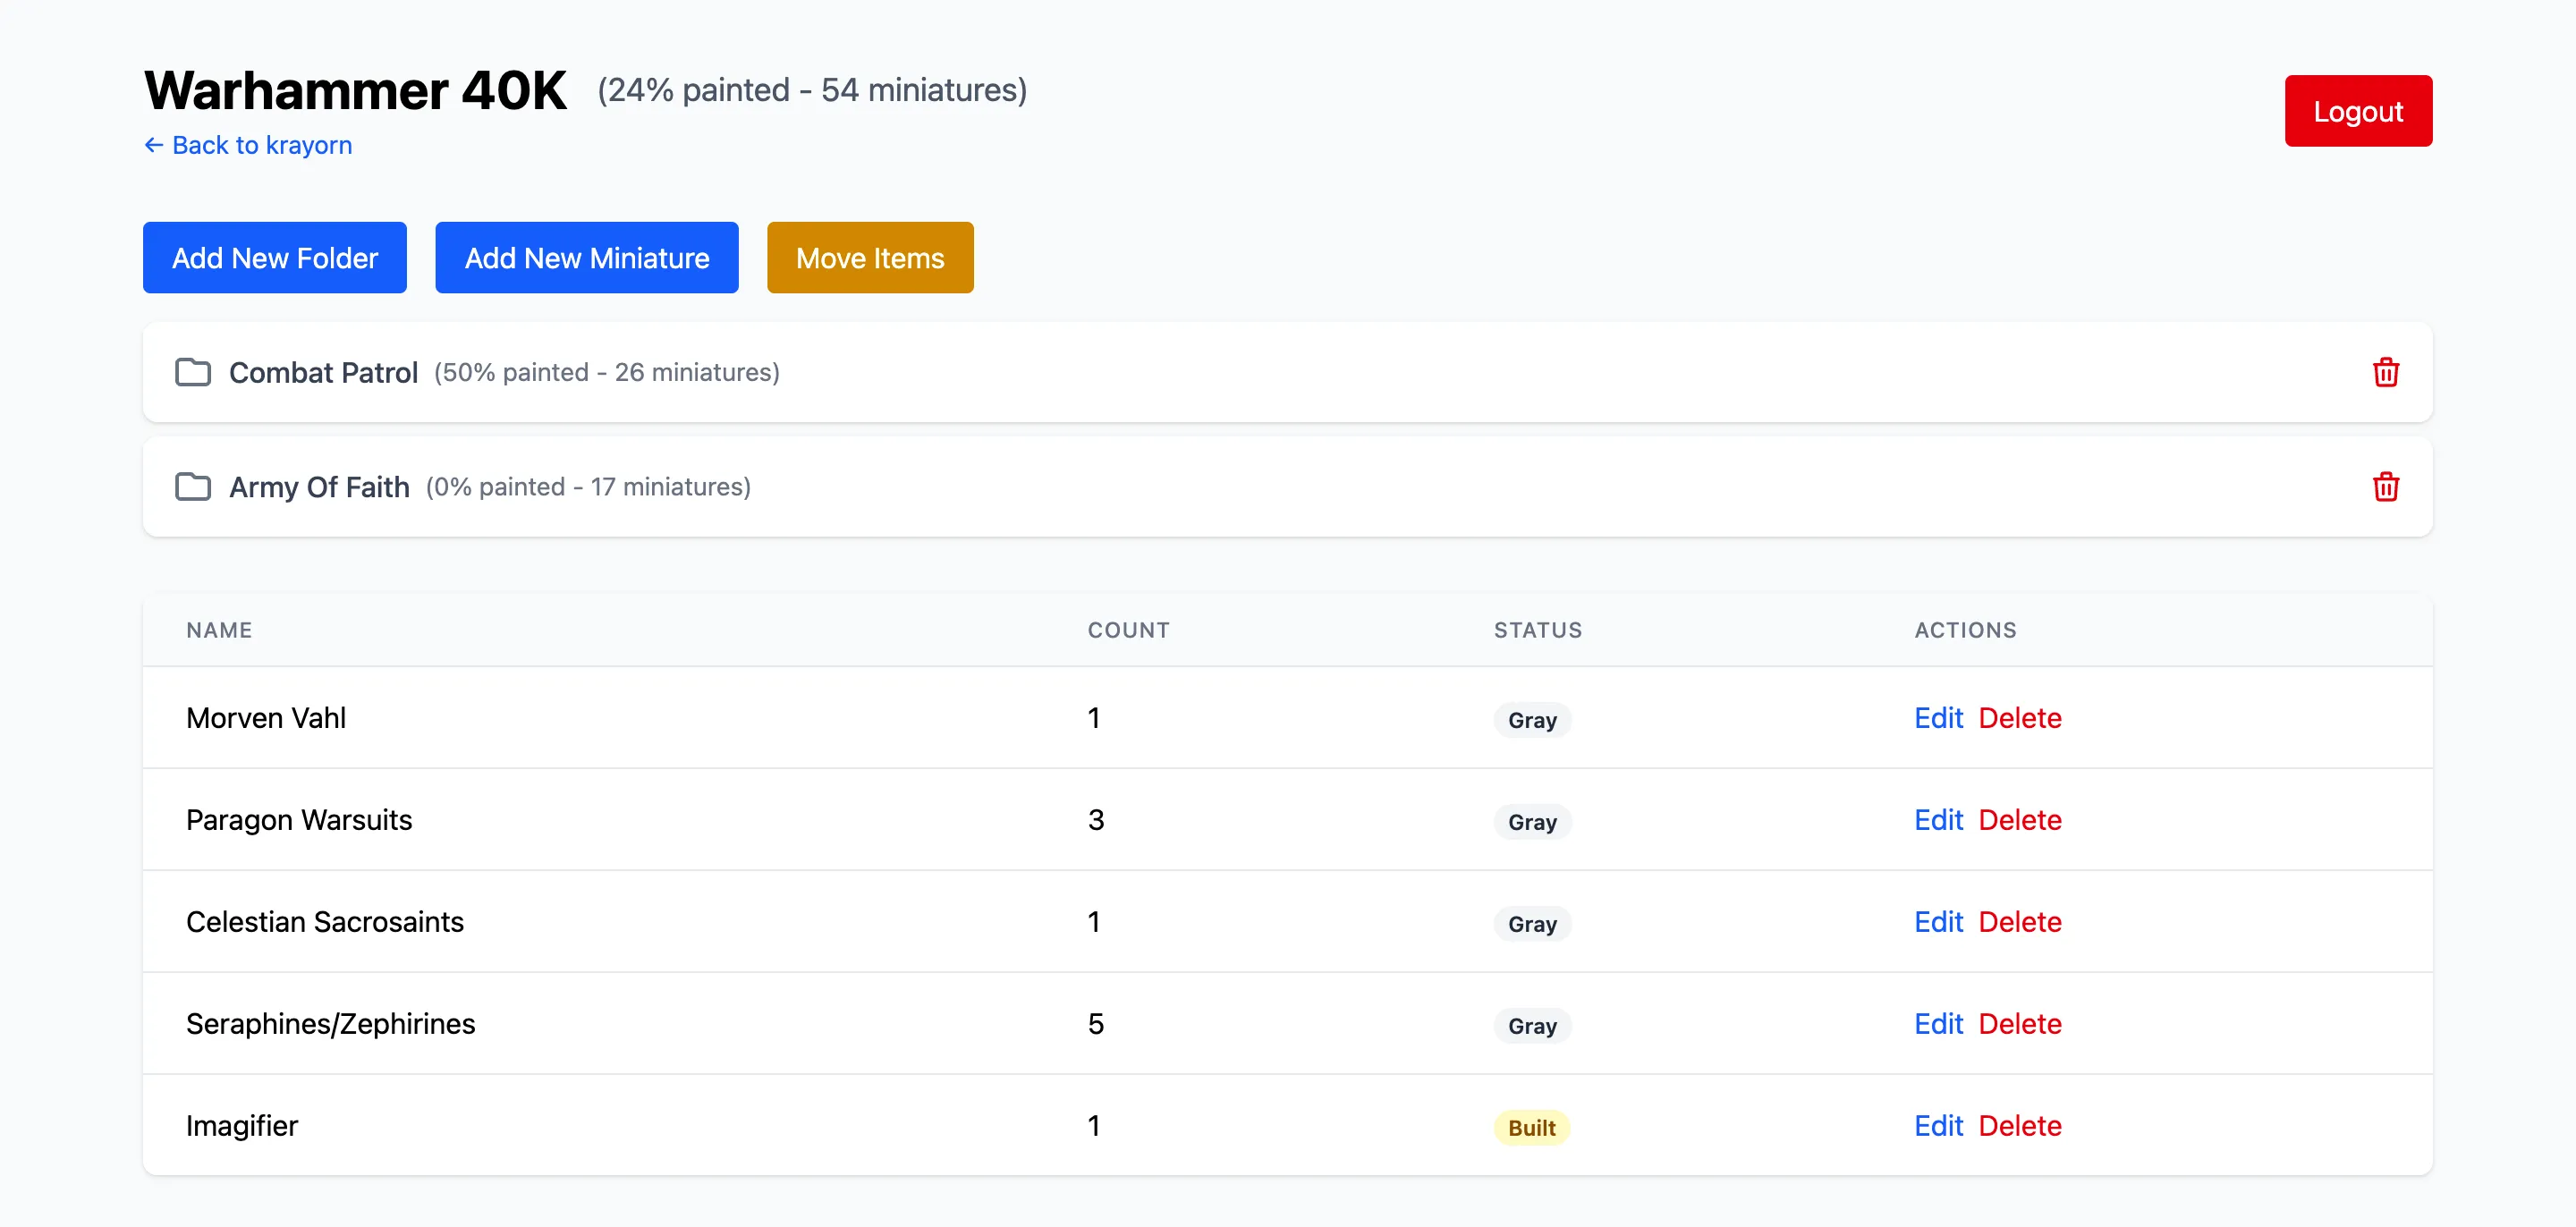2576x1227 pixels.
Task: Click the orange Move Items button
Action: (869, 258)
